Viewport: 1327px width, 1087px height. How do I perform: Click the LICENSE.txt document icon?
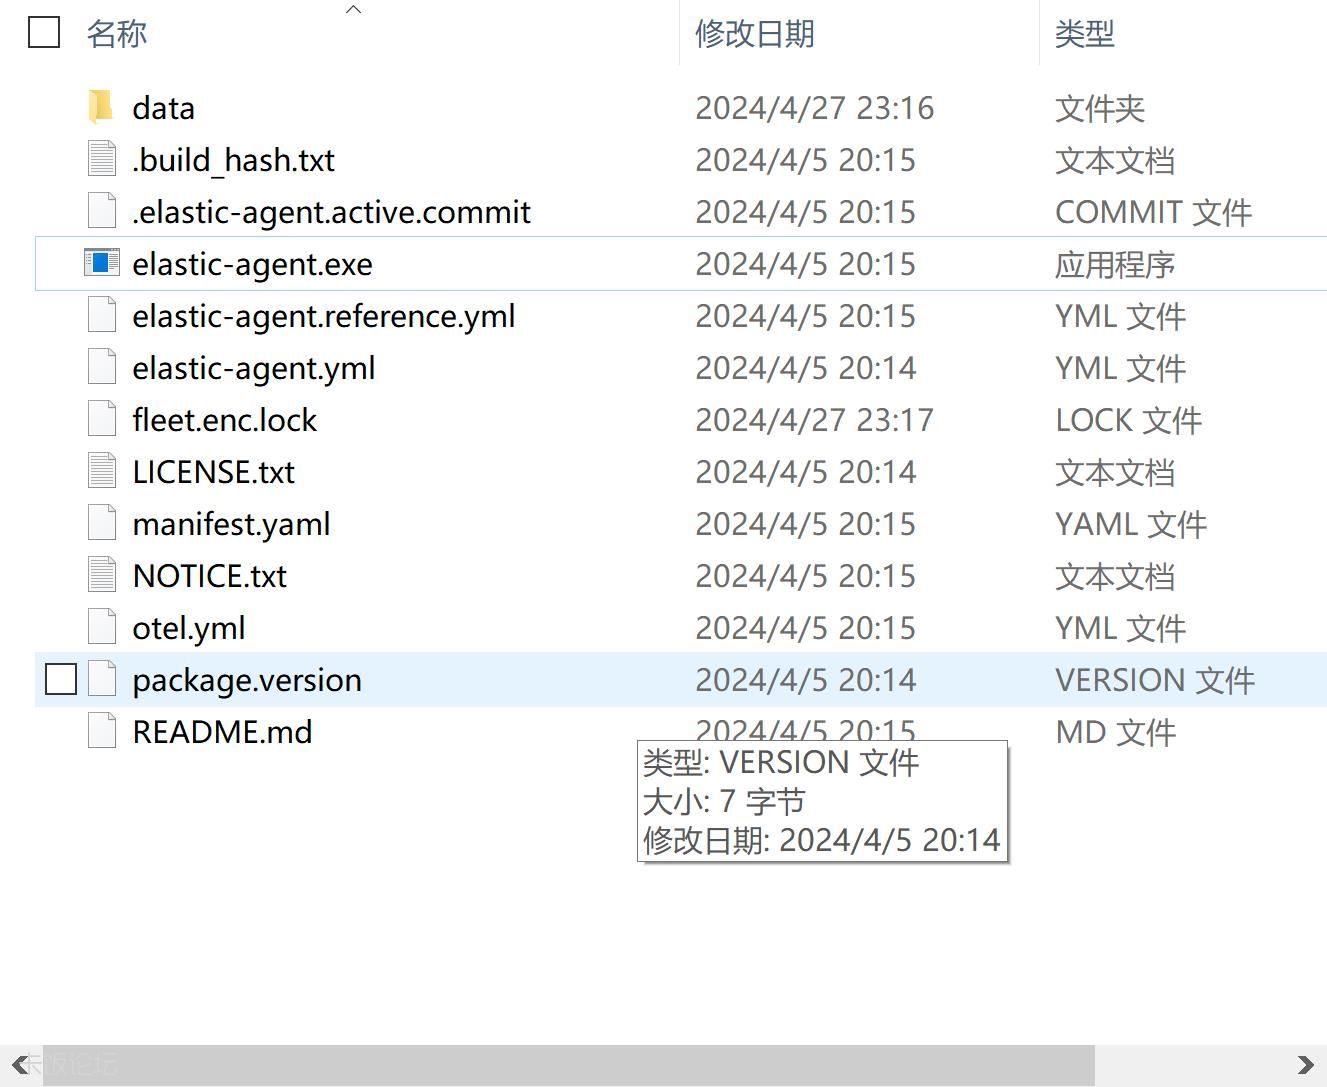101,471
